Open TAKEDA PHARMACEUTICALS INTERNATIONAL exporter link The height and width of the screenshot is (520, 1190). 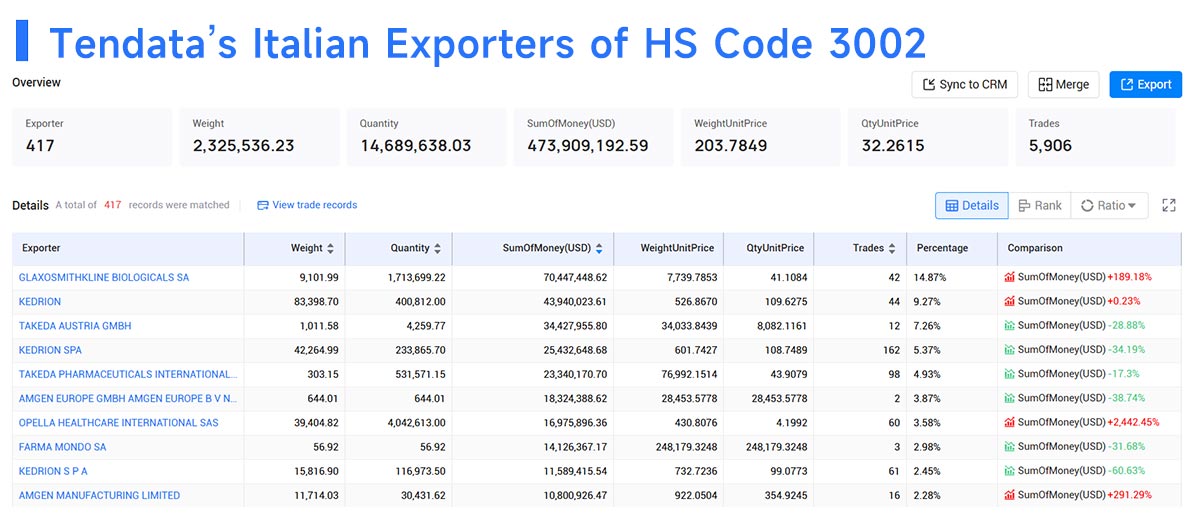click(x=128, y=374)
